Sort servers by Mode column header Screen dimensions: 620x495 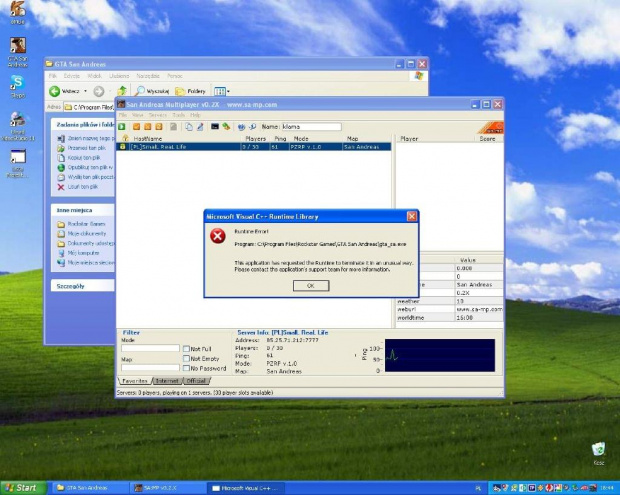301,139
